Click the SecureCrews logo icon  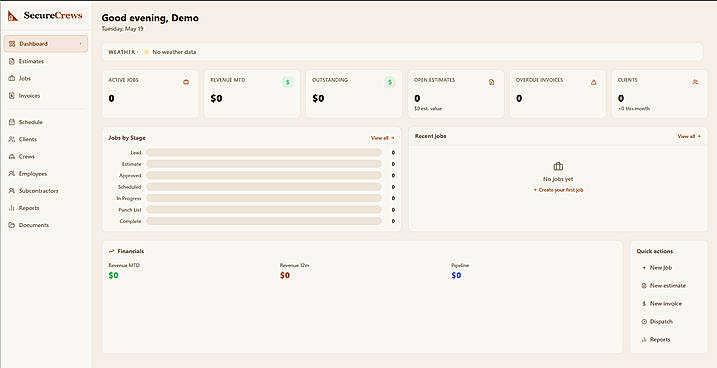pyautogui.click(x=13, y=16)
